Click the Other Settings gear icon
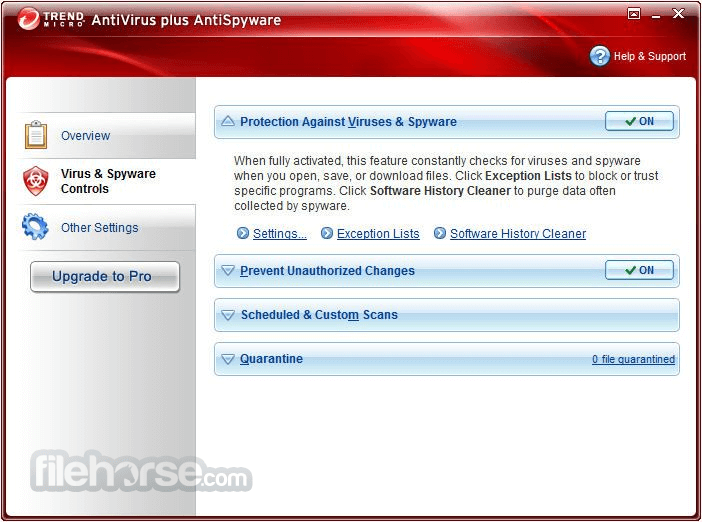 (35, 227)
